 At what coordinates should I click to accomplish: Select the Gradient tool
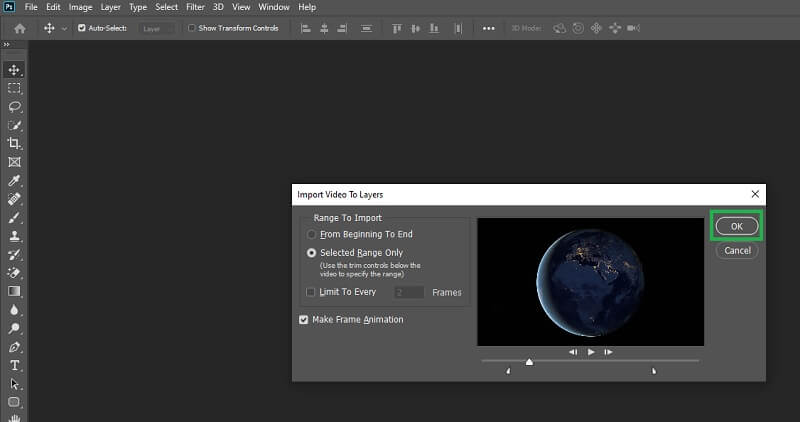click(x=14, y=291)
